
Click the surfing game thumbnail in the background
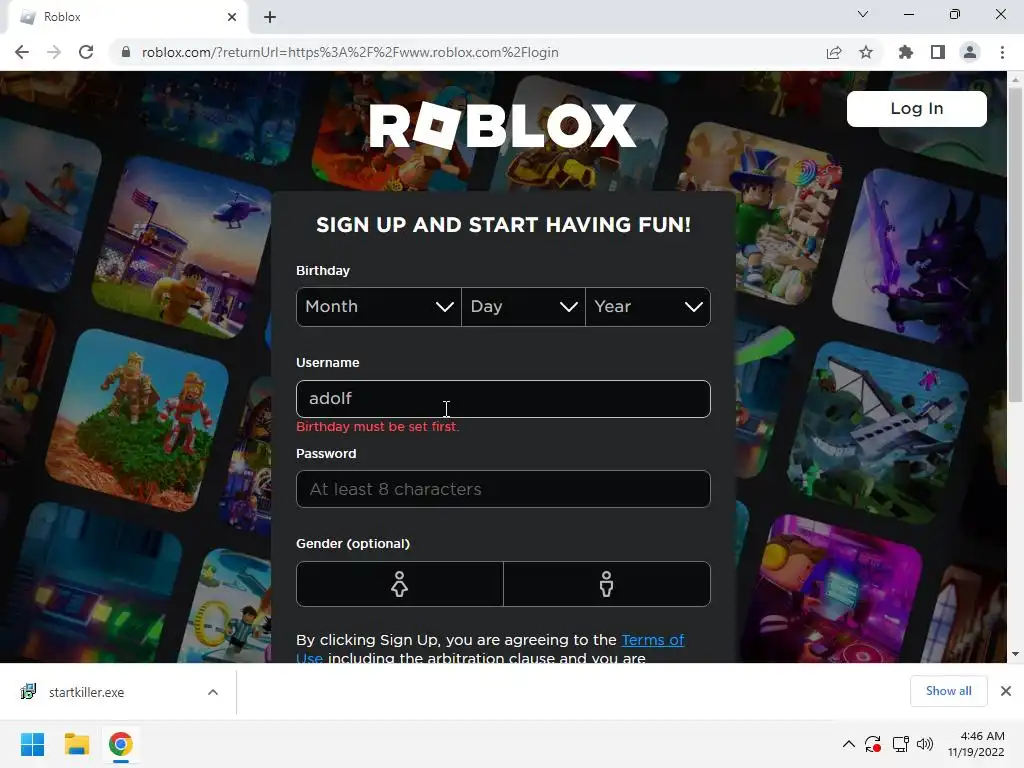(x=47, y=206)
